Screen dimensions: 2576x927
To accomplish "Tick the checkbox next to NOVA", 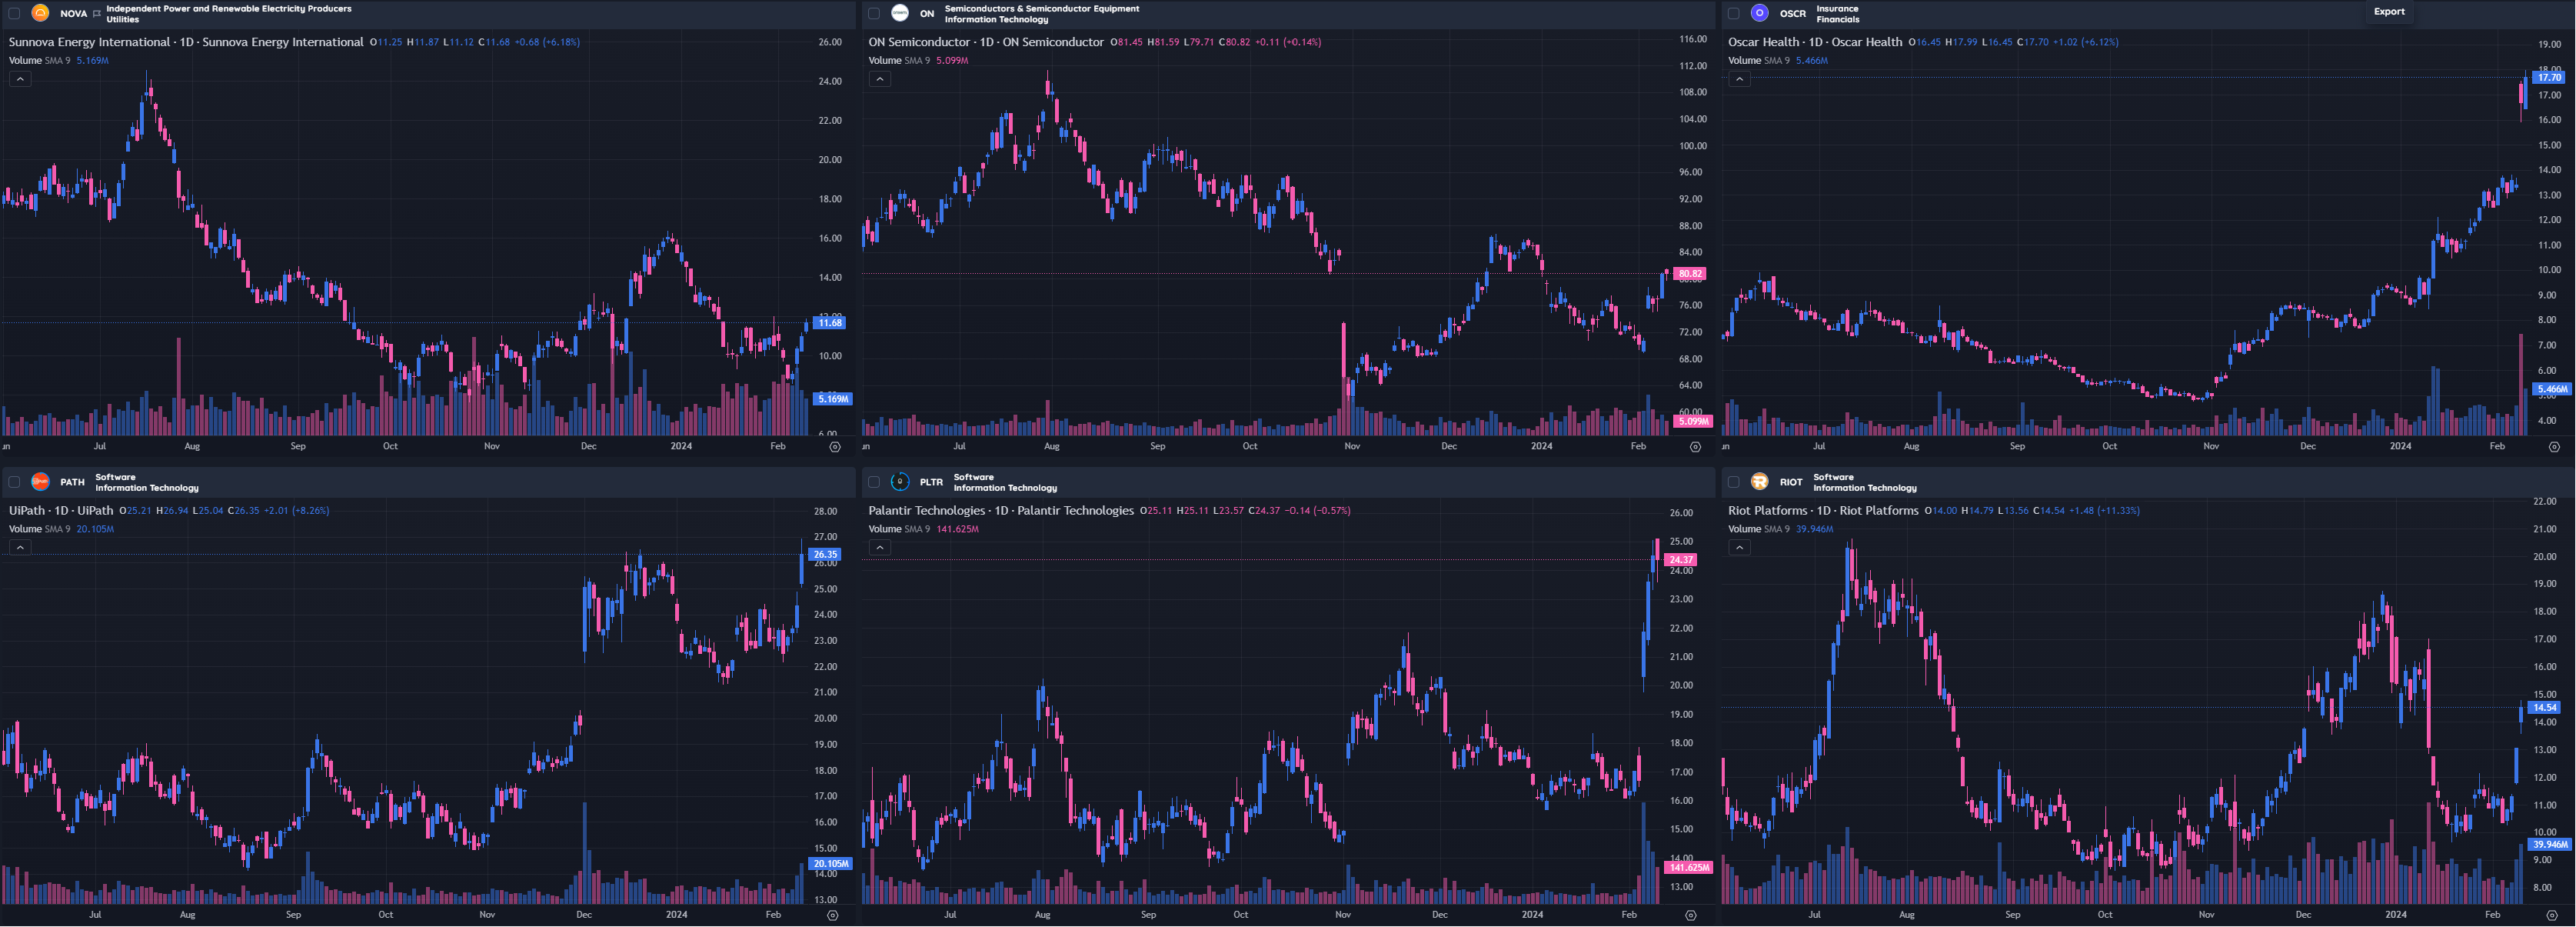I will [x=14, y=13].
